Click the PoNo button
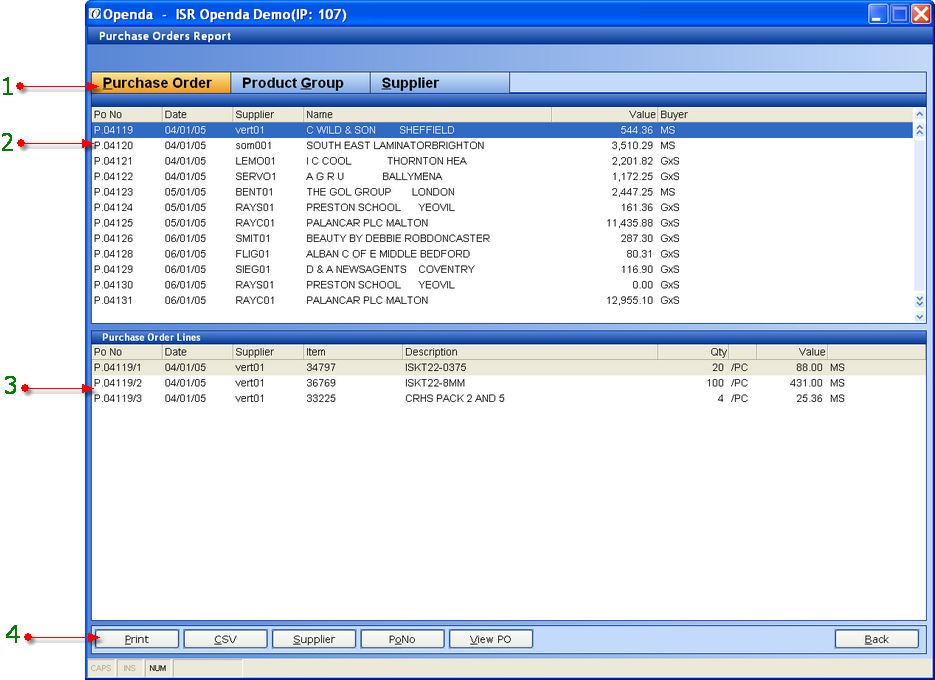The image size is (935, 680). coord(402,639)
